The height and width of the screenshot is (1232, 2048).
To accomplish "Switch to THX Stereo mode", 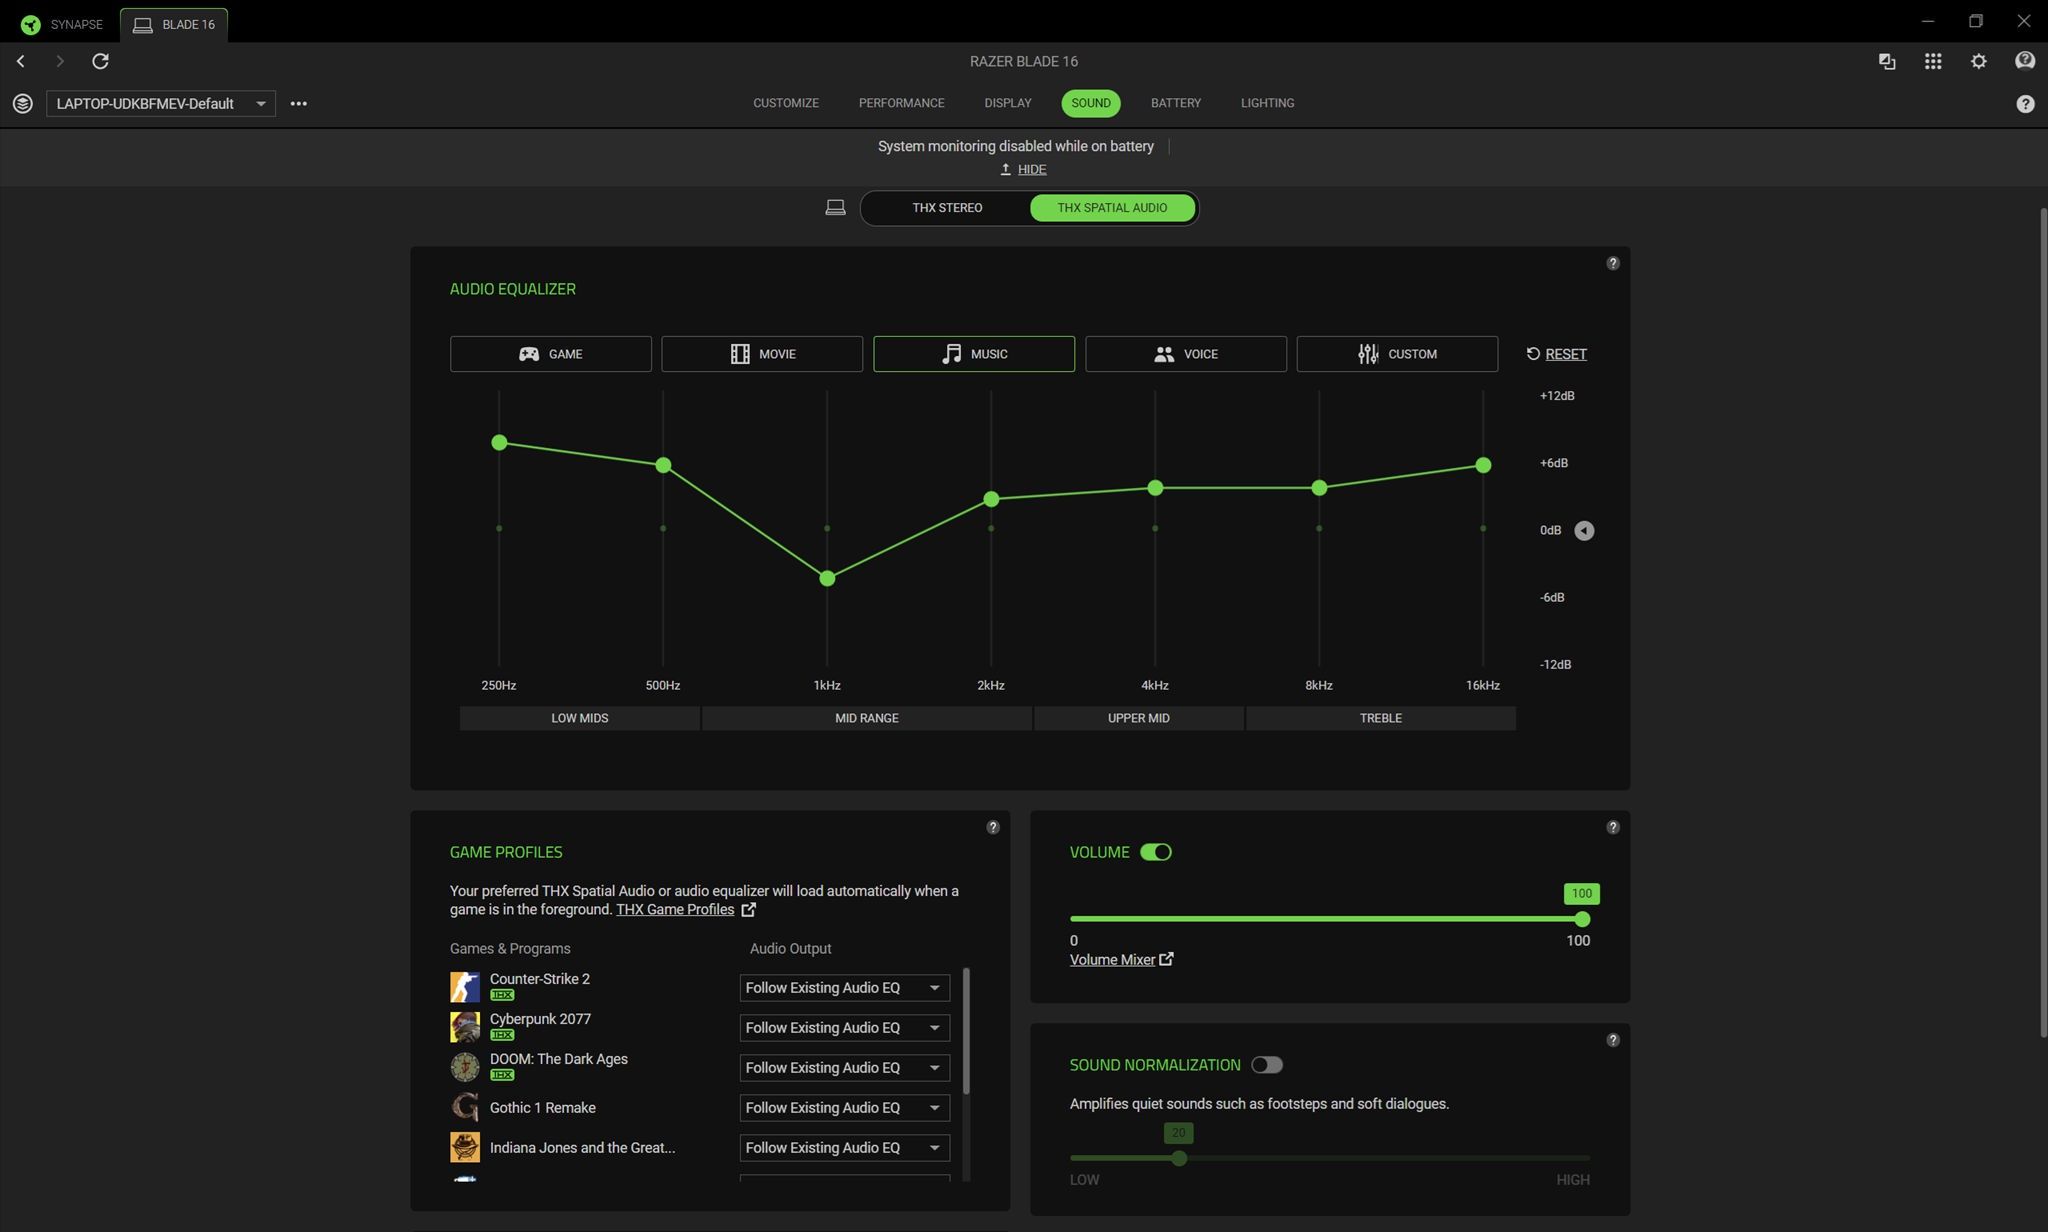I will click(x=946, y=208).
